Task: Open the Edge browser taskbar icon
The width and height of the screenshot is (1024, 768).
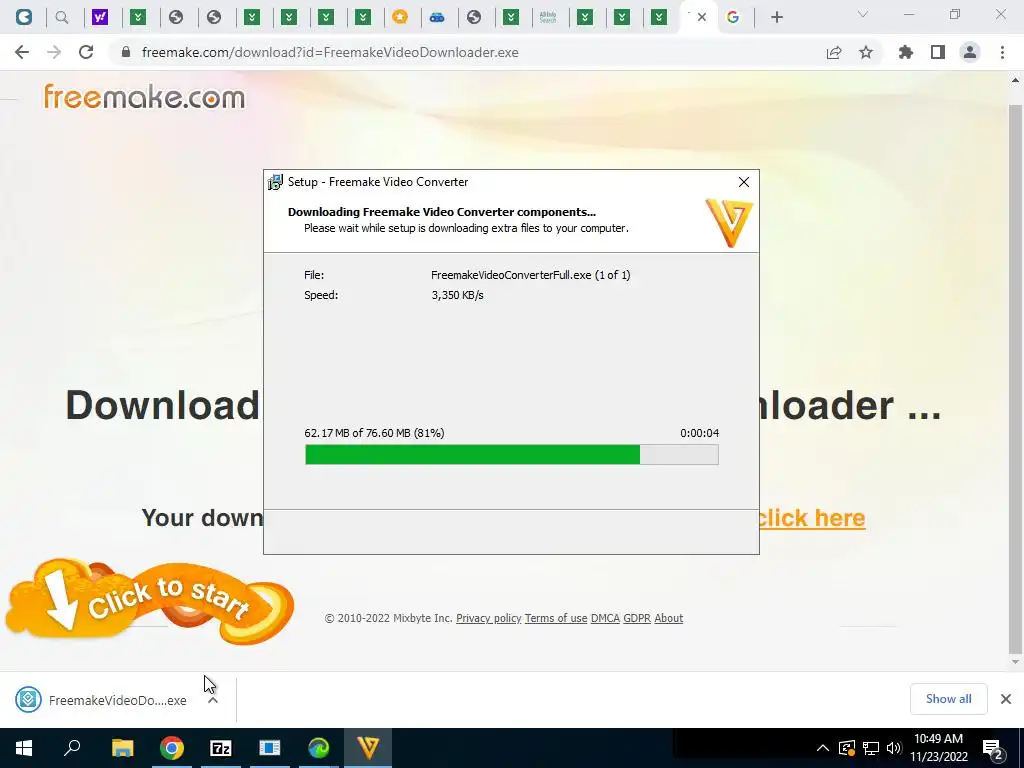Action: click(x=319, y=748)
